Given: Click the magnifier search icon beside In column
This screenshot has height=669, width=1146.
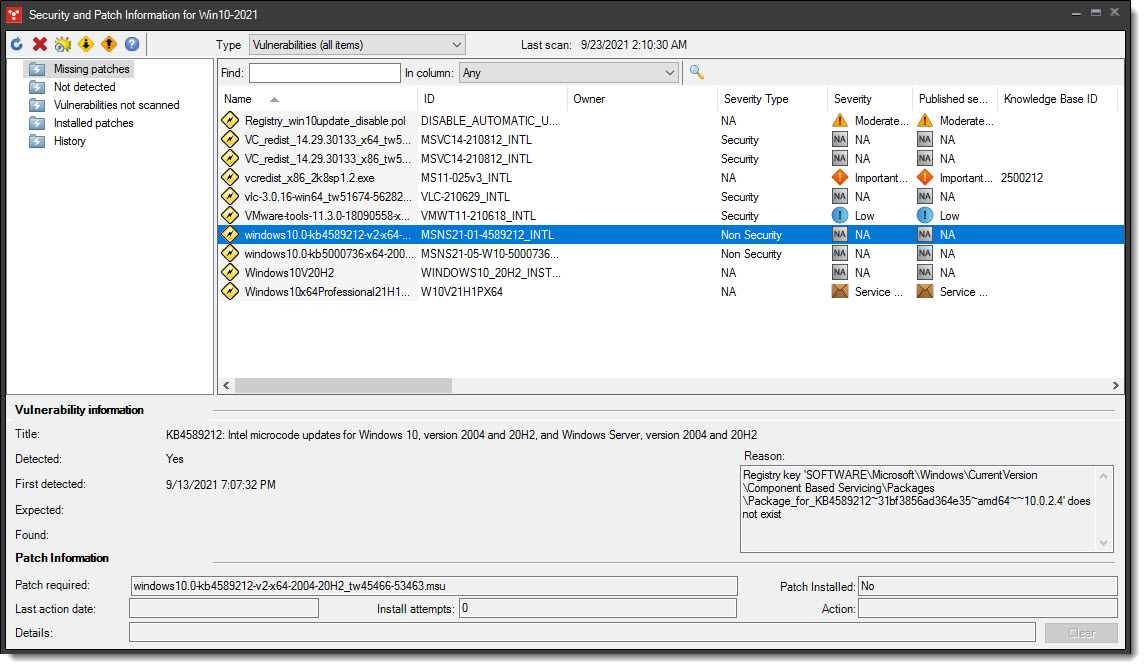Looking at the screenshot, I should tap(696, 72).
